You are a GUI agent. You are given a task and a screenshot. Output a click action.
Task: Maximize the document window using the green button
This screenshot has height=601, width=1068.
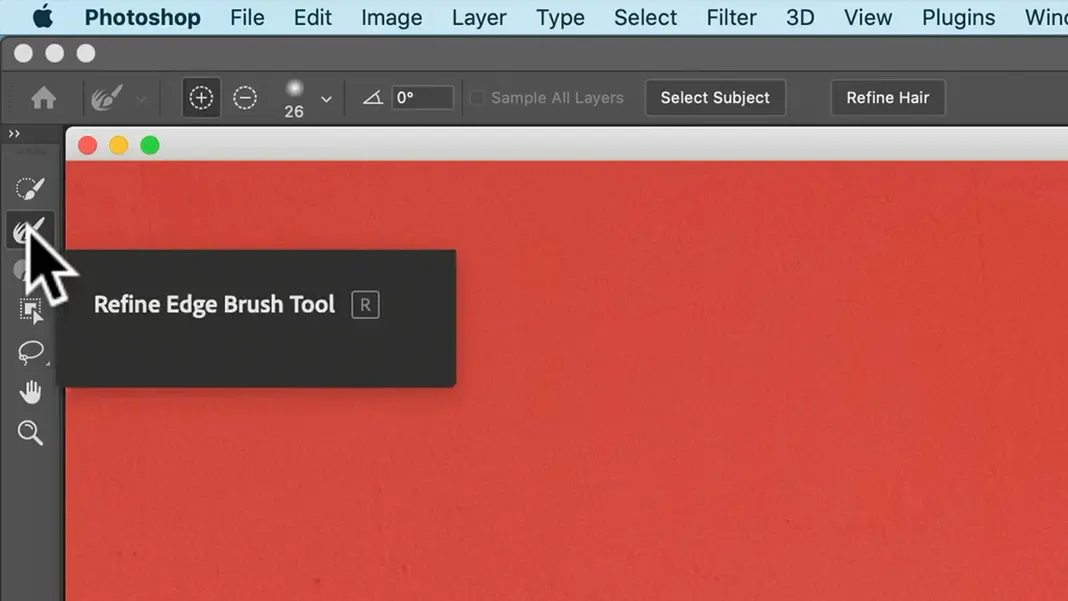(150, 145)
